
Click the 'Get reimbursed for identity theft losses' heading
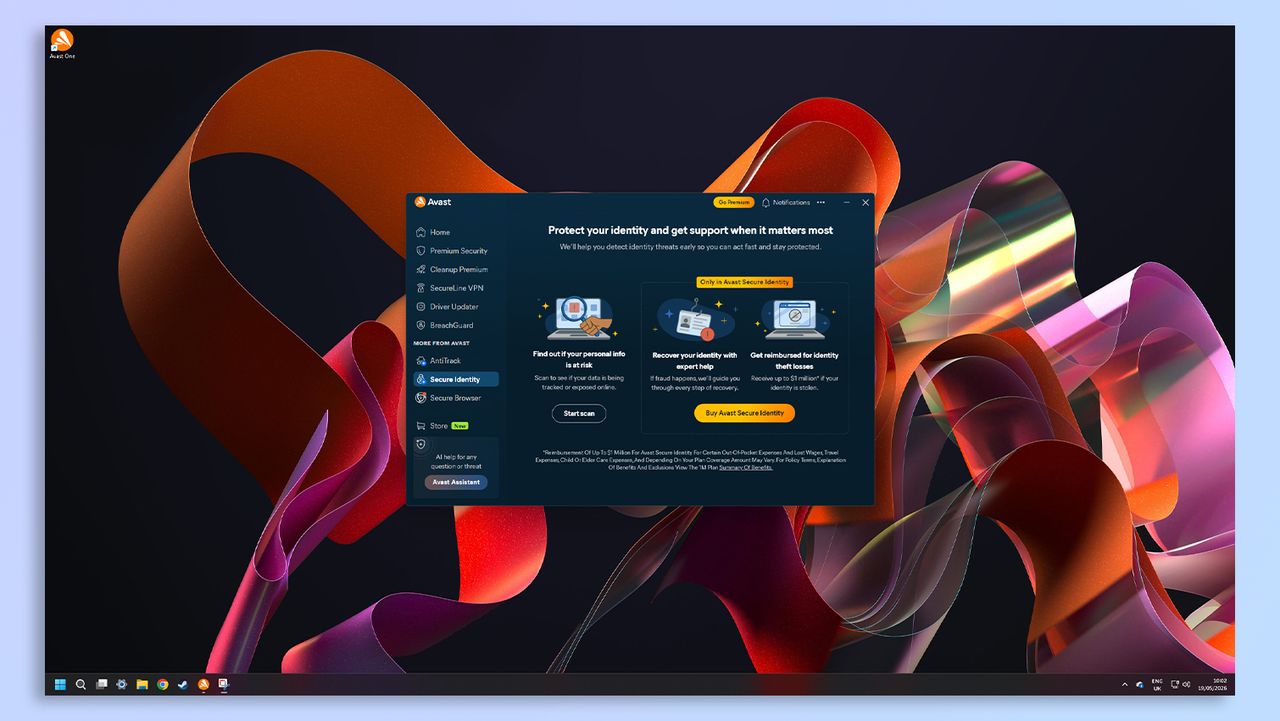(x=795, y=361)
